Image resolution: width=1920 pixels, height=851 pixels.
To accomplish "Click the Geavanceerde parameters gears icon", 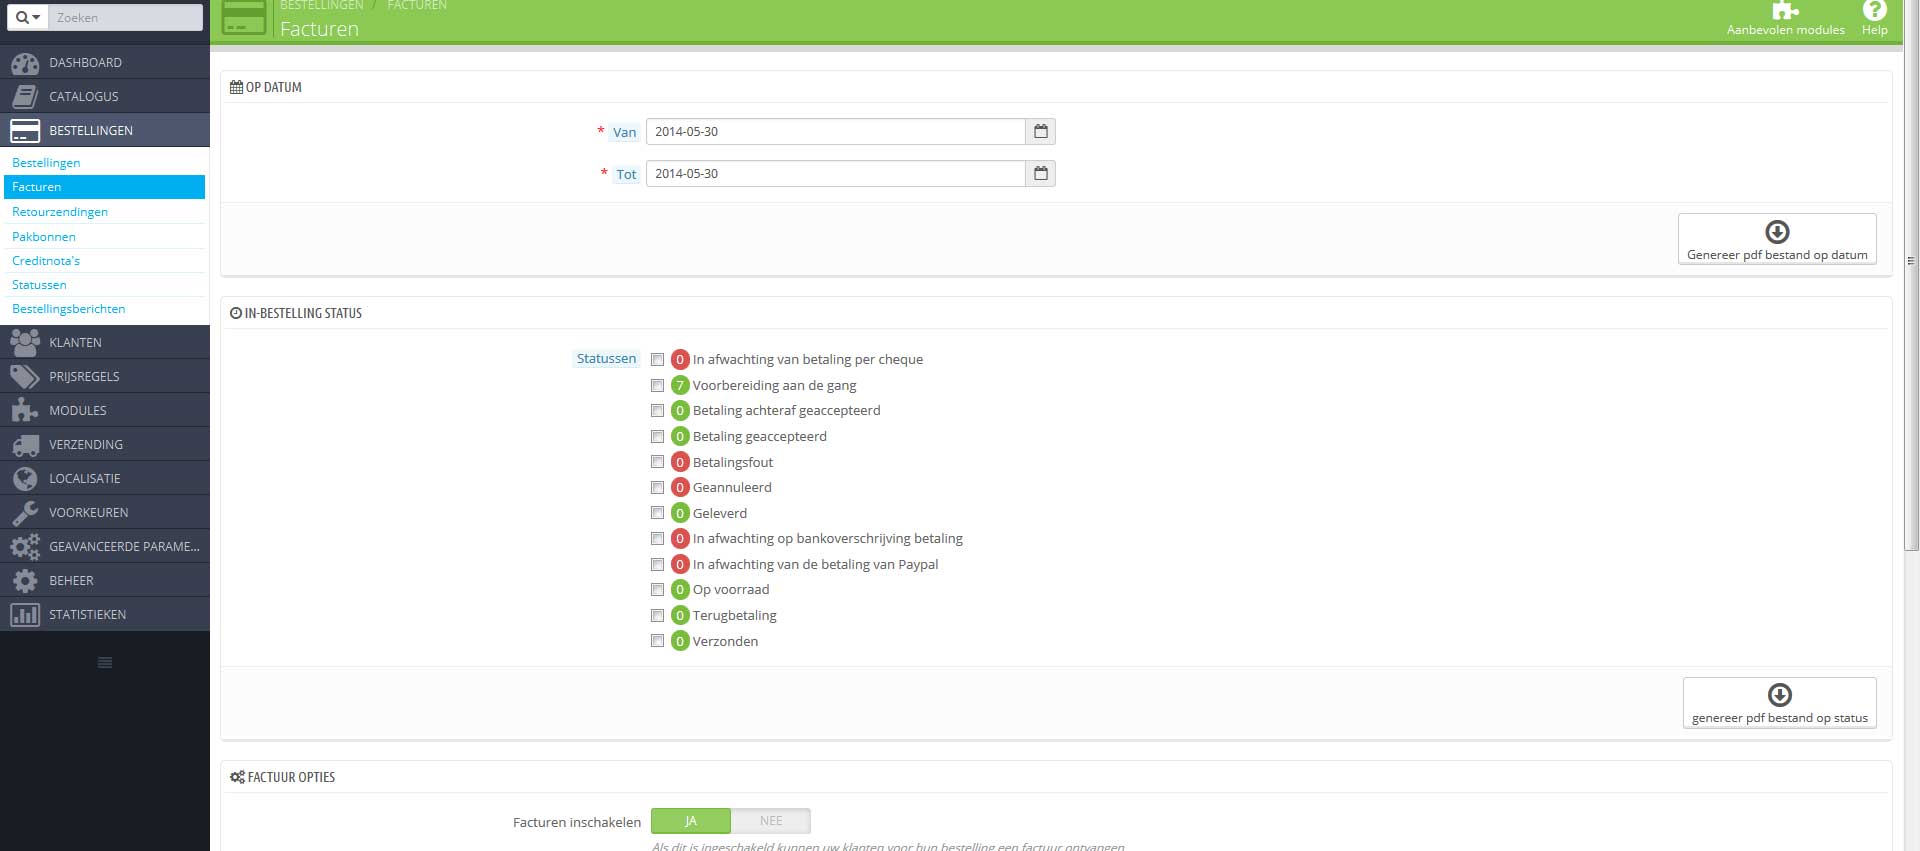I will [25, 547].
